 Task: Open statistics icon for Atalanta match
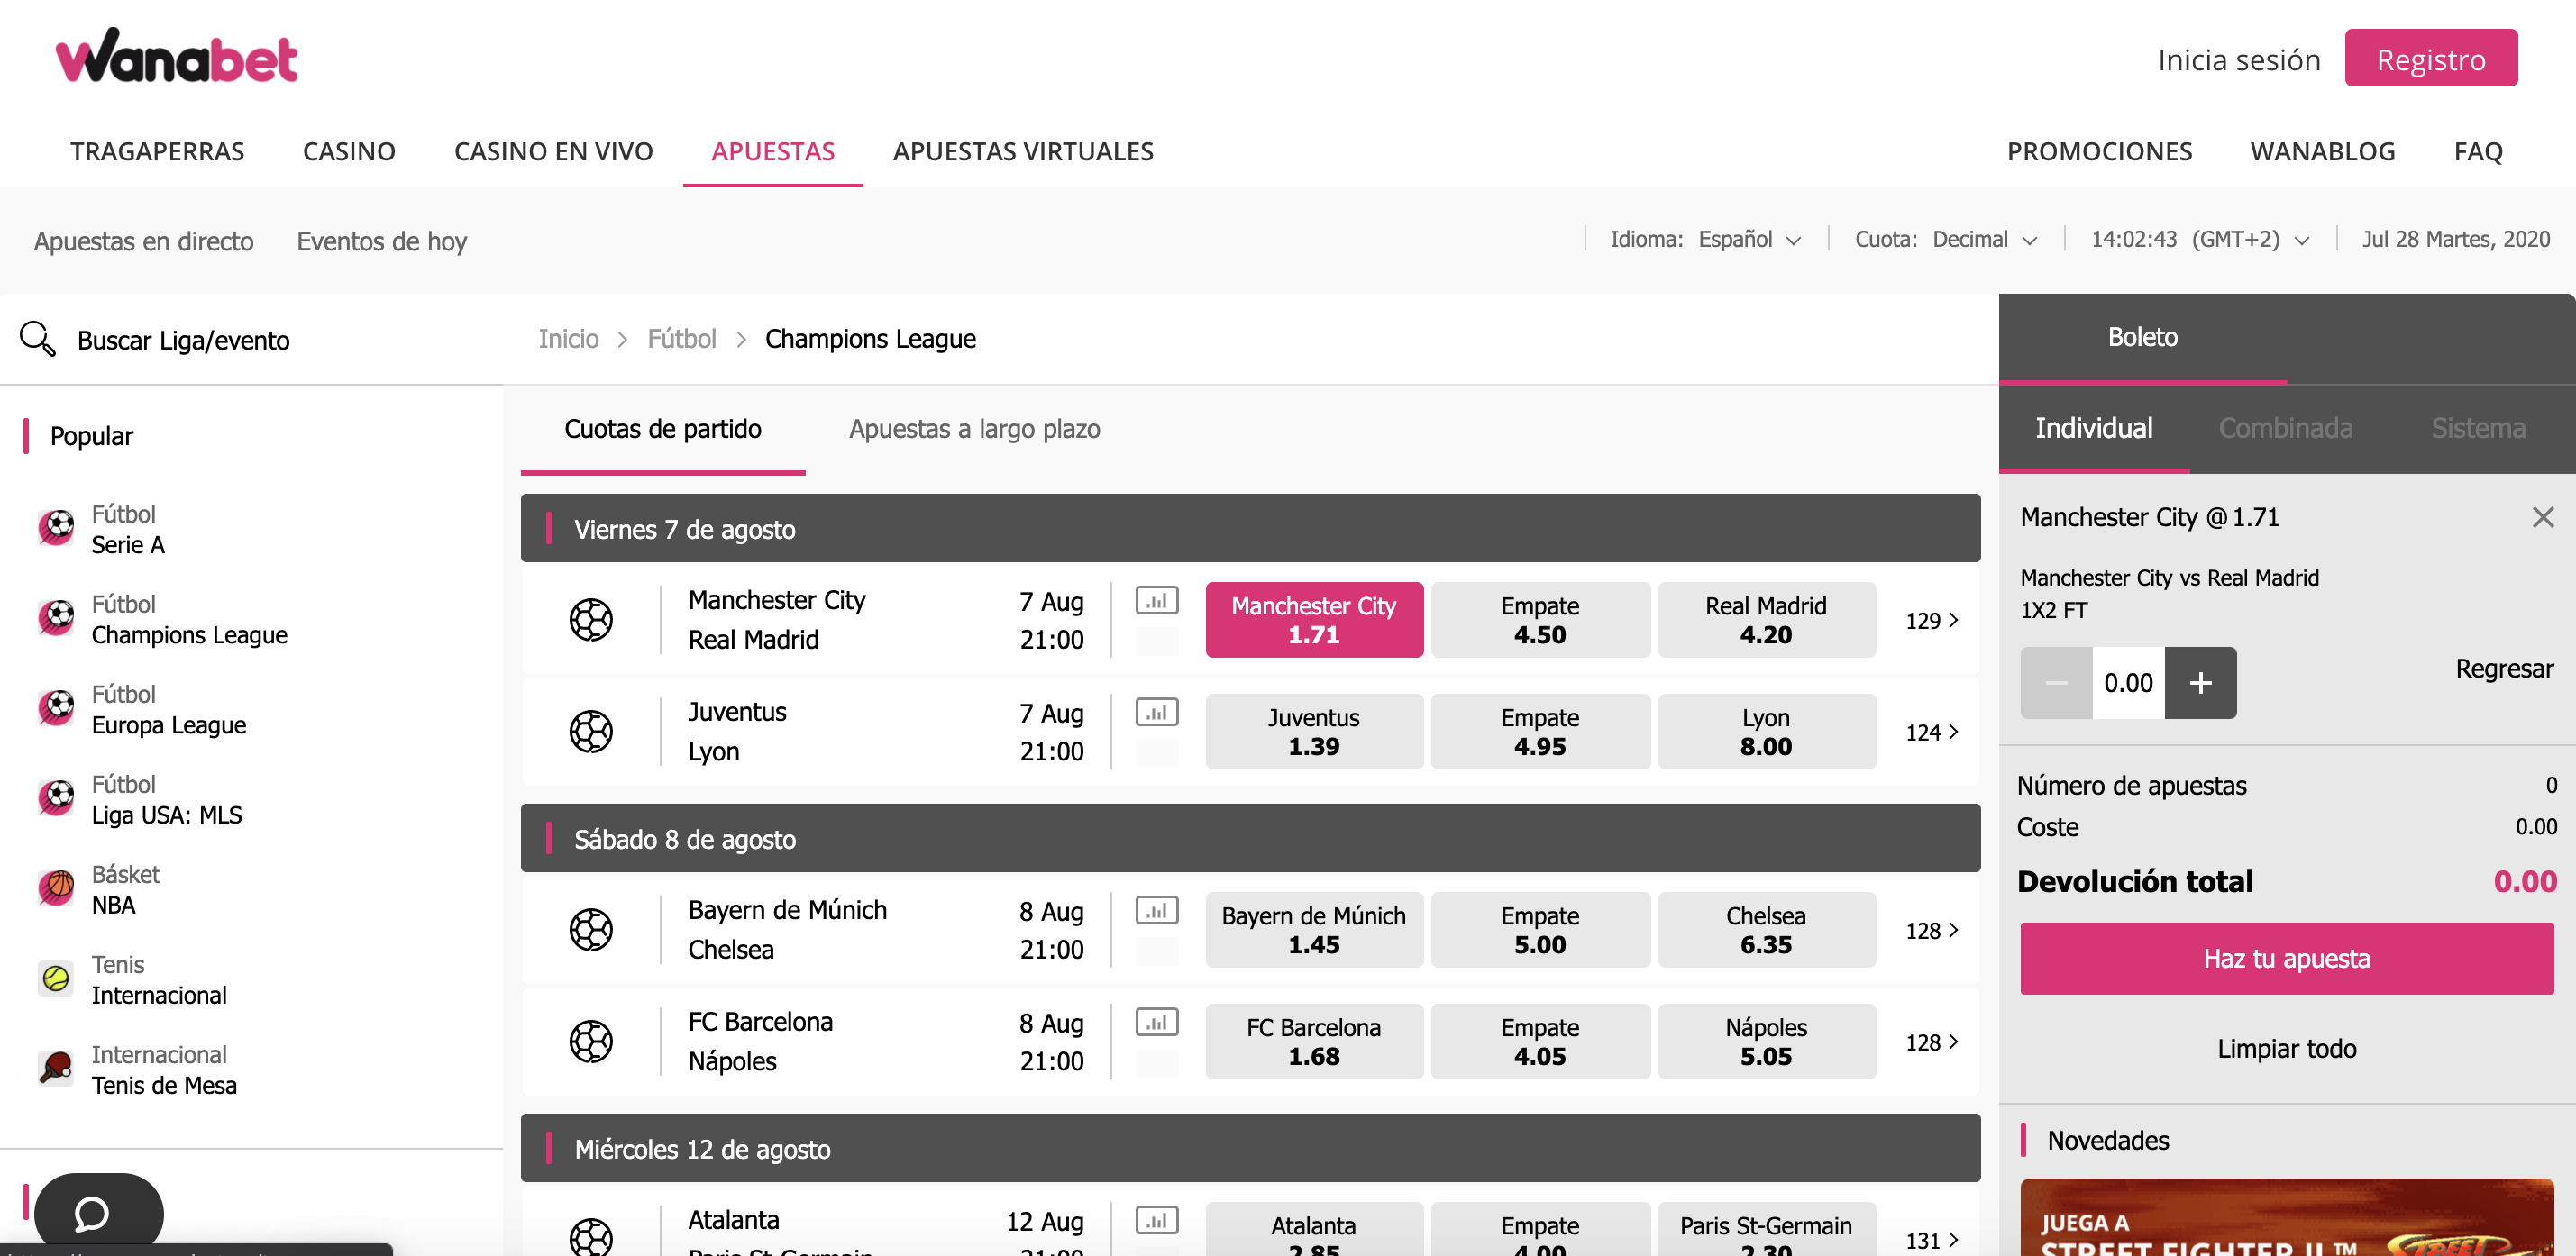point(1157,1221)
